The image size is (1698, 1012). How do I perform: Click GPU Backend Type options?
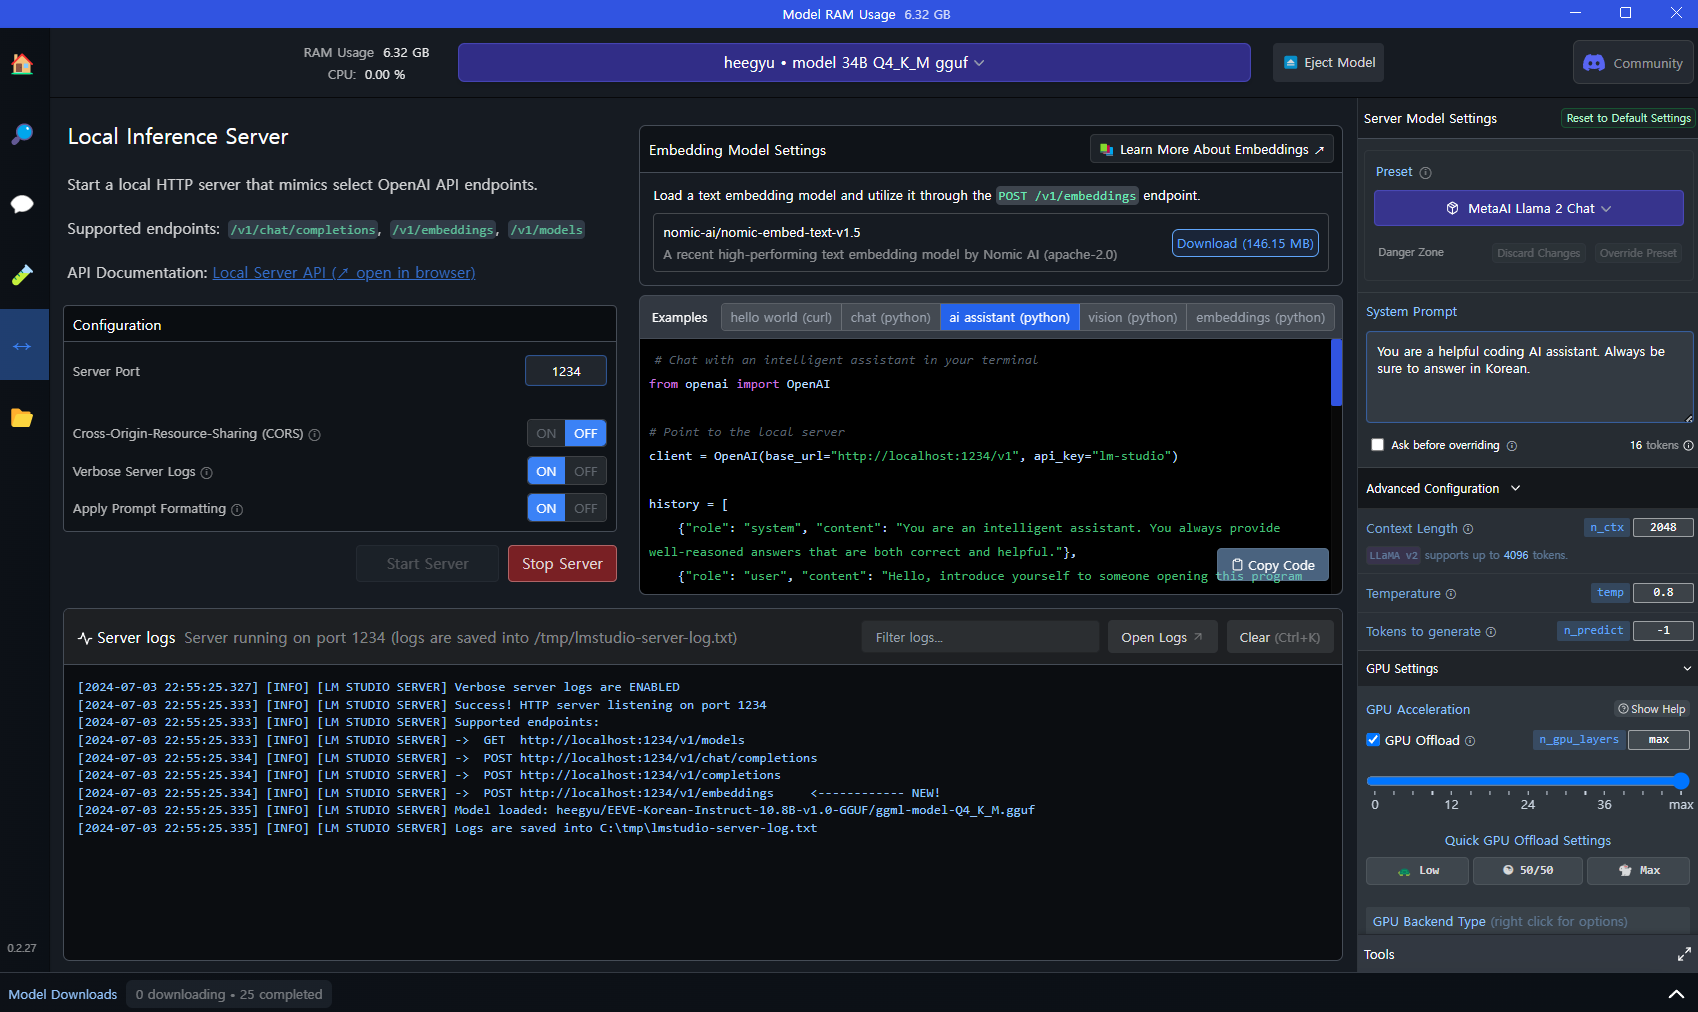(1528, 921)
